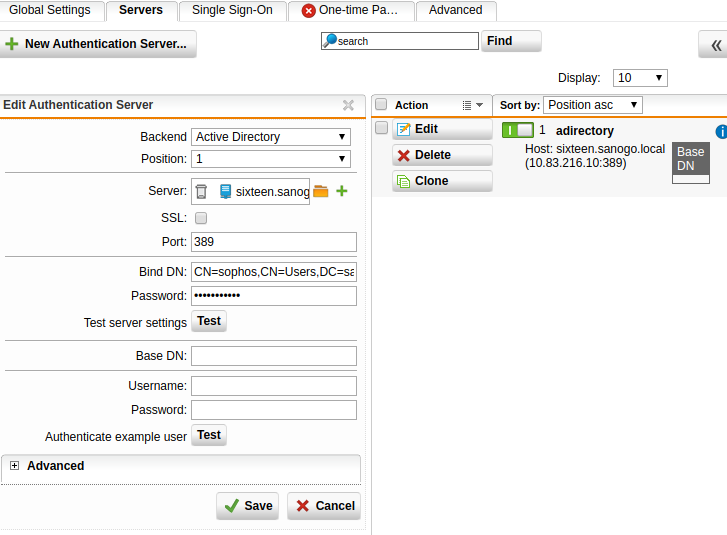Click into the Port field
Image resolution: width=727 pixels, height=535 pixels.
pos(274,242)
